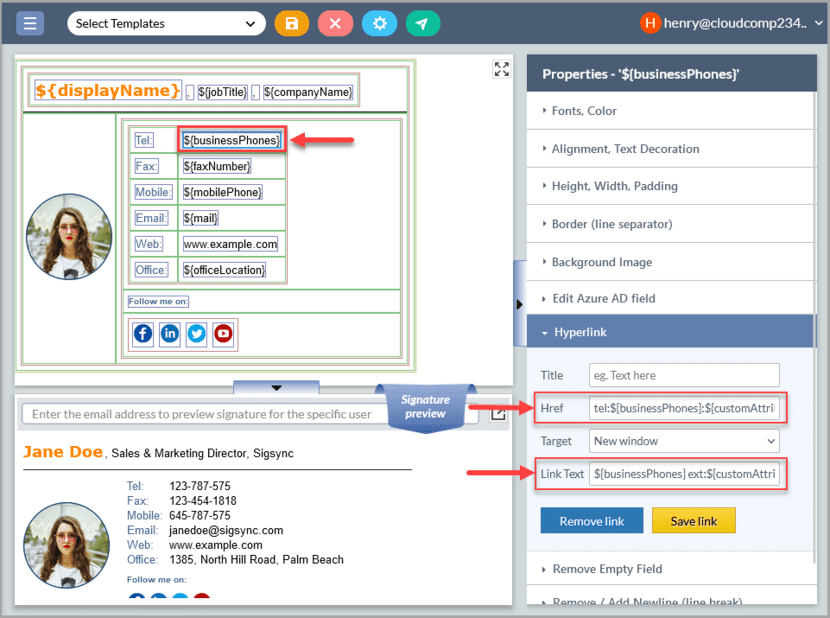This screenshot has height=618, width=830.
Task: Click the Remove link button
Action: click(x=592, y=521)
